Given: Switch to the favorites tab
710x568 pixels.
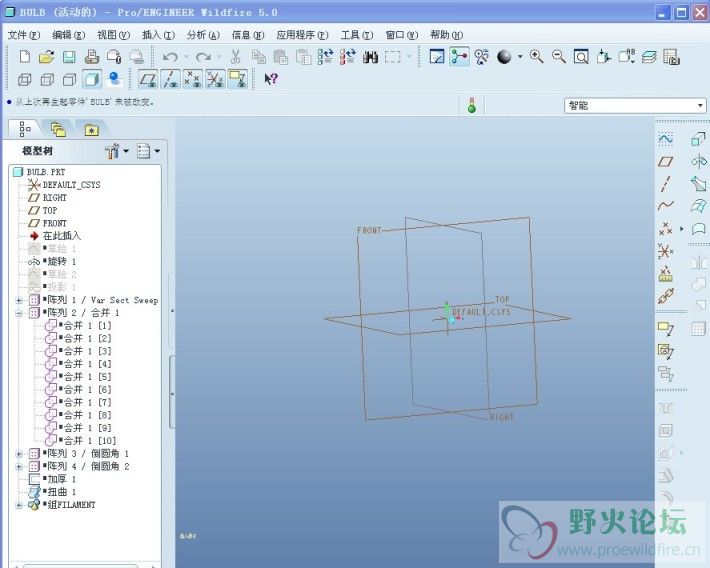Looking at the screenshot, I should pos(92,130).
